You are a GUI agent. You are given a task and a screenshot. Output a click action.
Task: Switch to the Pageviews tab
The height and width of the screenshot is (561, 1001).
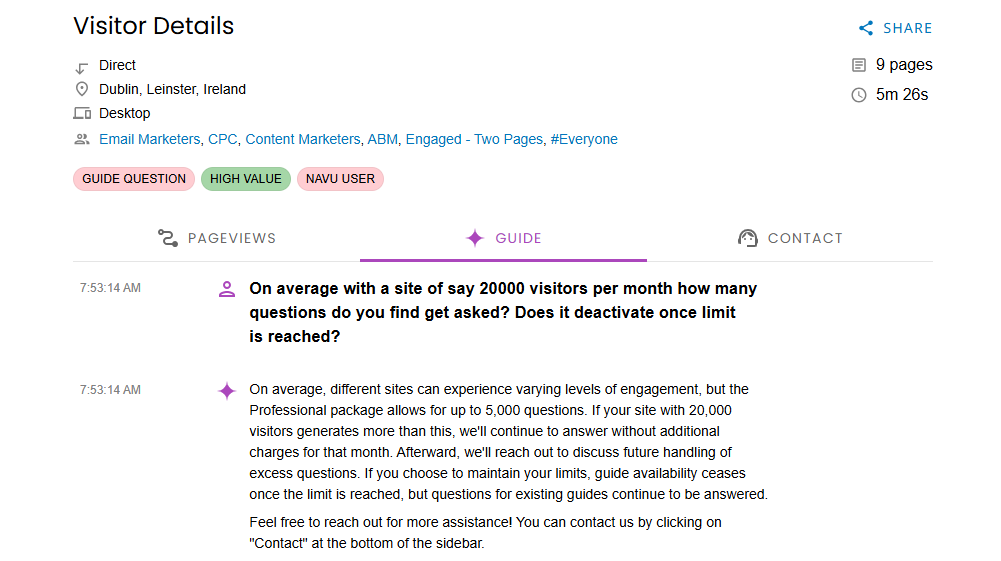pos(217,238)
